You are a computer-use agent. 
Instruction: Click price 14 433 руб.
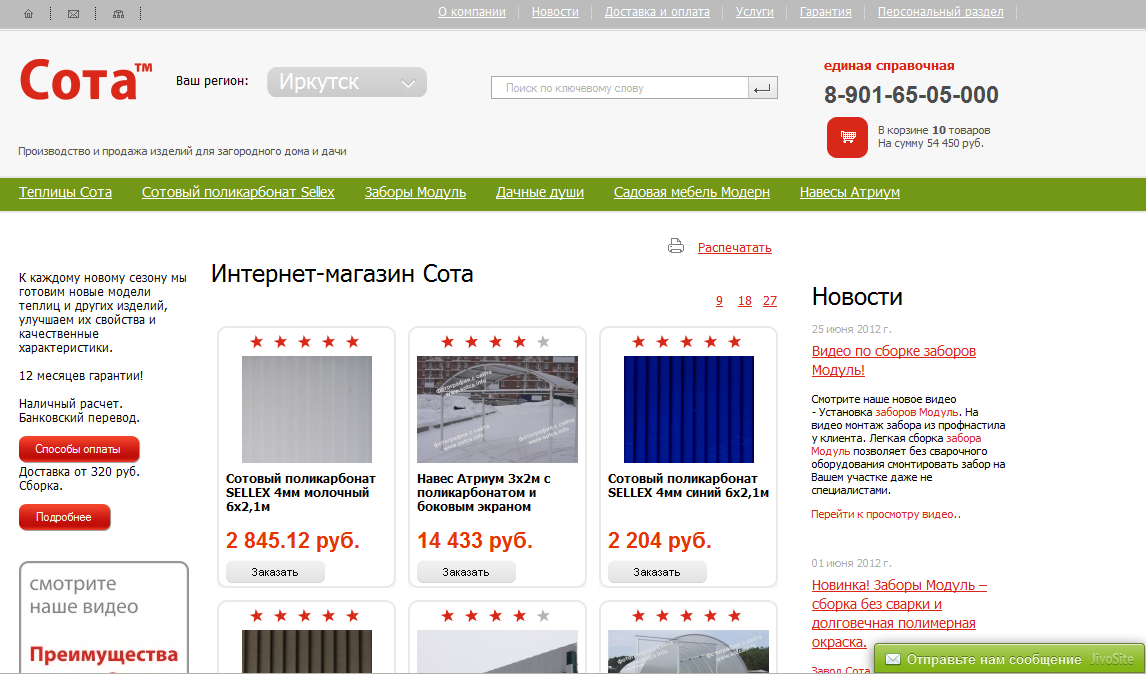(475, 540)
